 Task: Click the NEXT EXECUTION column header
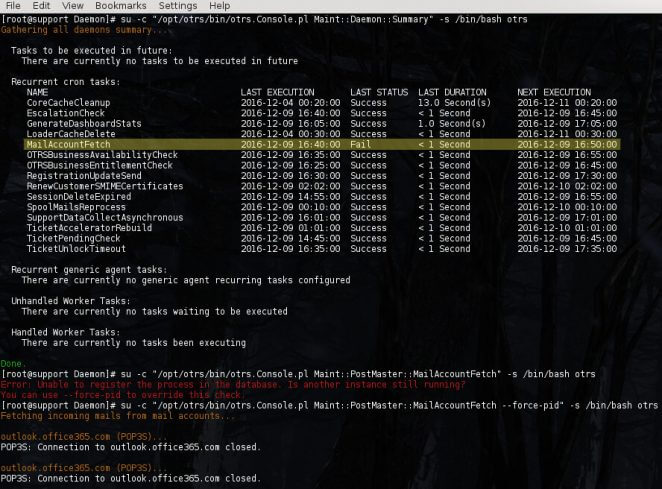[554, 92]
